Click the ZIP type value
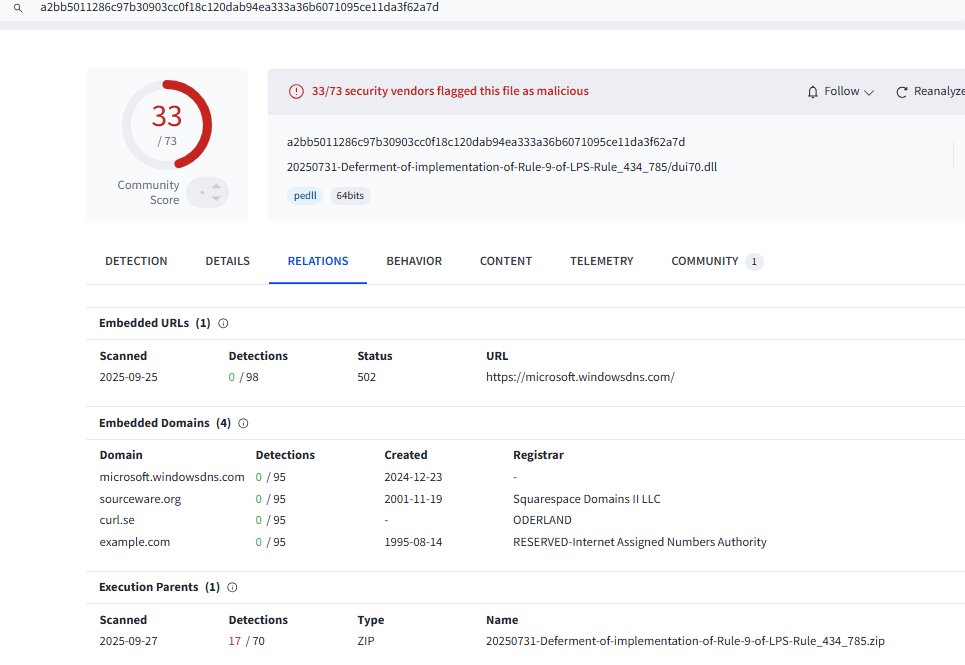This screenshot has width=965, height=665. (366, 641)
